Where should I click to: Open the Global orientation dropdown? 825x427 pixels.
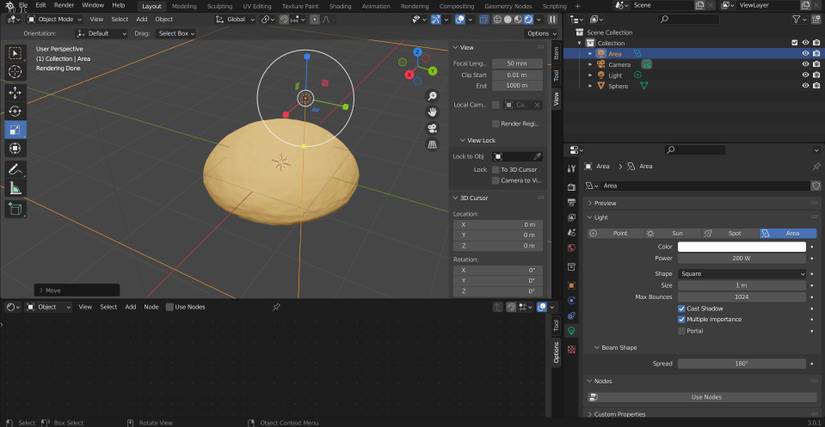tap(236, 19)
